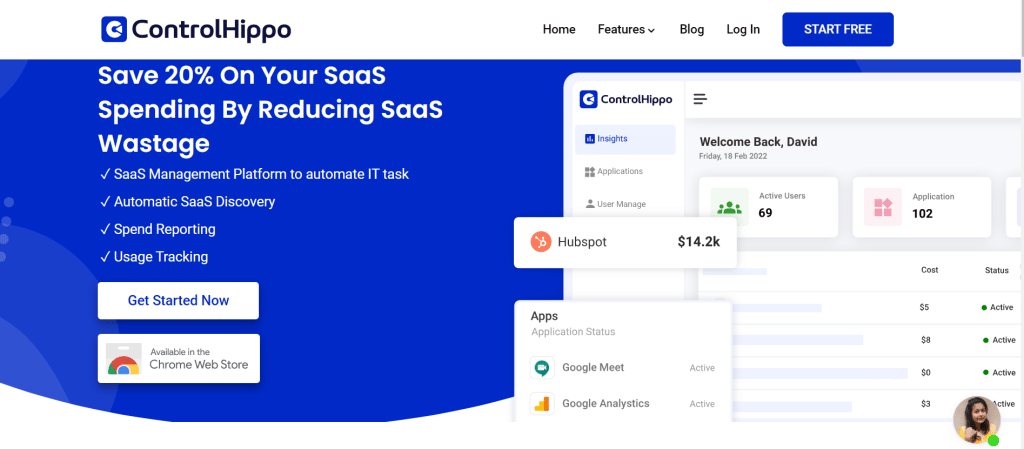Click the $0 cost cell
The width and height of the screenshot is (1024, 449).
point(925,373)
